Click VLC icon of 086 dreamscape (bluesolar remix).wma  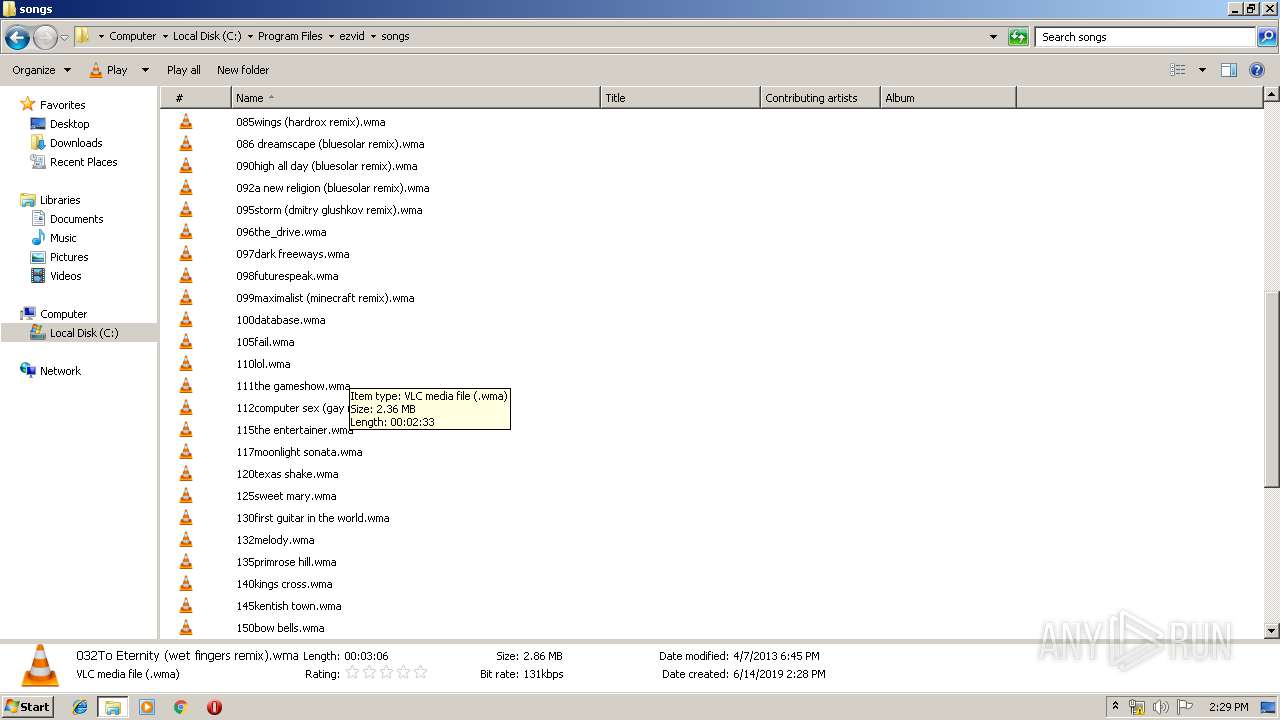(185, 144)
